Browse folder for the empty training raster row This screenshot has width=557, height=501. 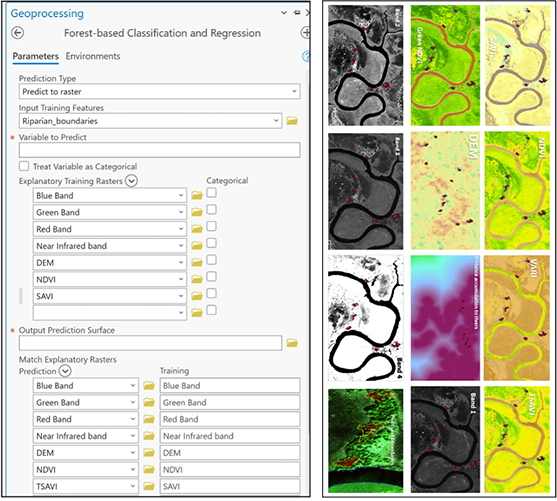point(197,313)
